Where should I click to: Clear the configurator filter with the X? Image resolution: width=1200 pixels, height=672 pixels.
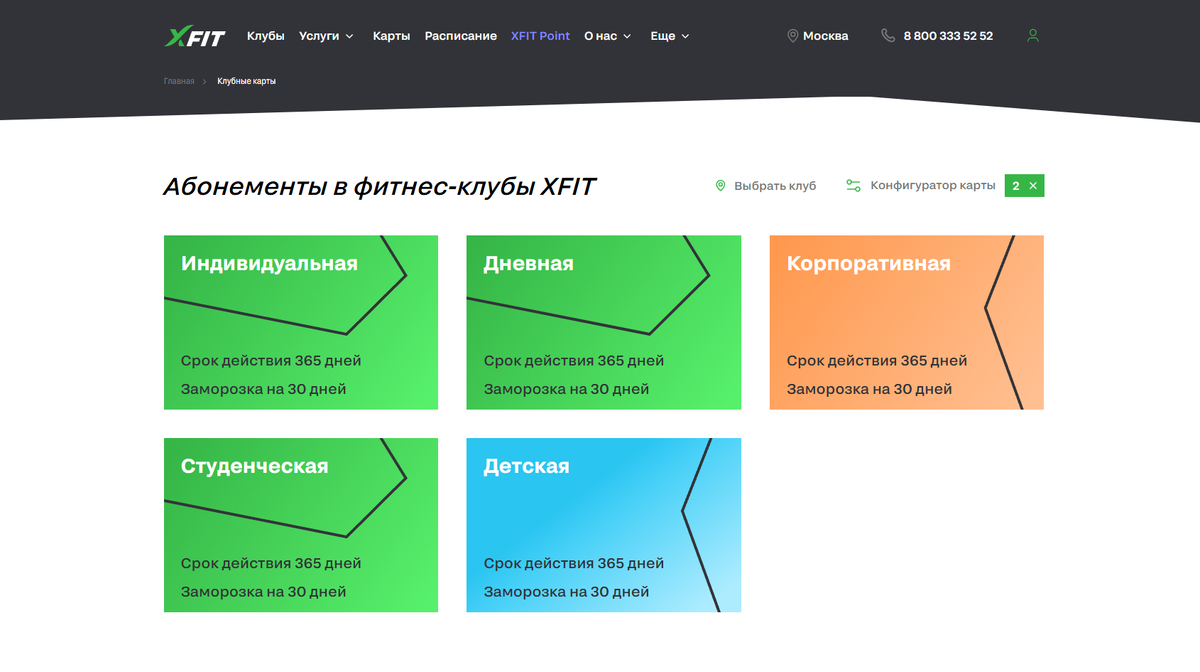point(1034,186)
